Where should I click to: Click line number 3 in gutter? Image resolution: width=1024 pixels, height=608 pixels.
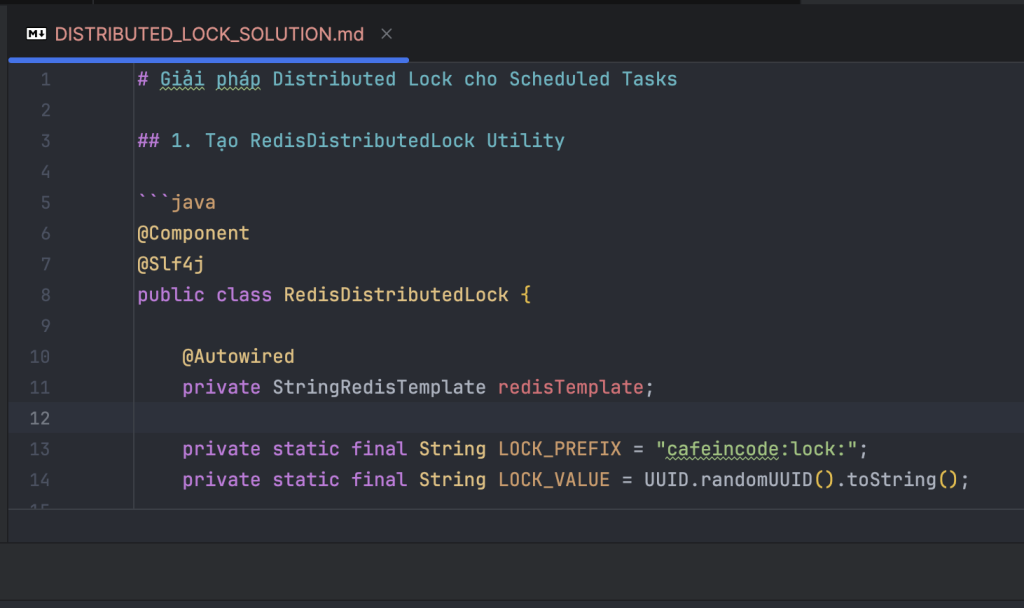tap(45, 141)
